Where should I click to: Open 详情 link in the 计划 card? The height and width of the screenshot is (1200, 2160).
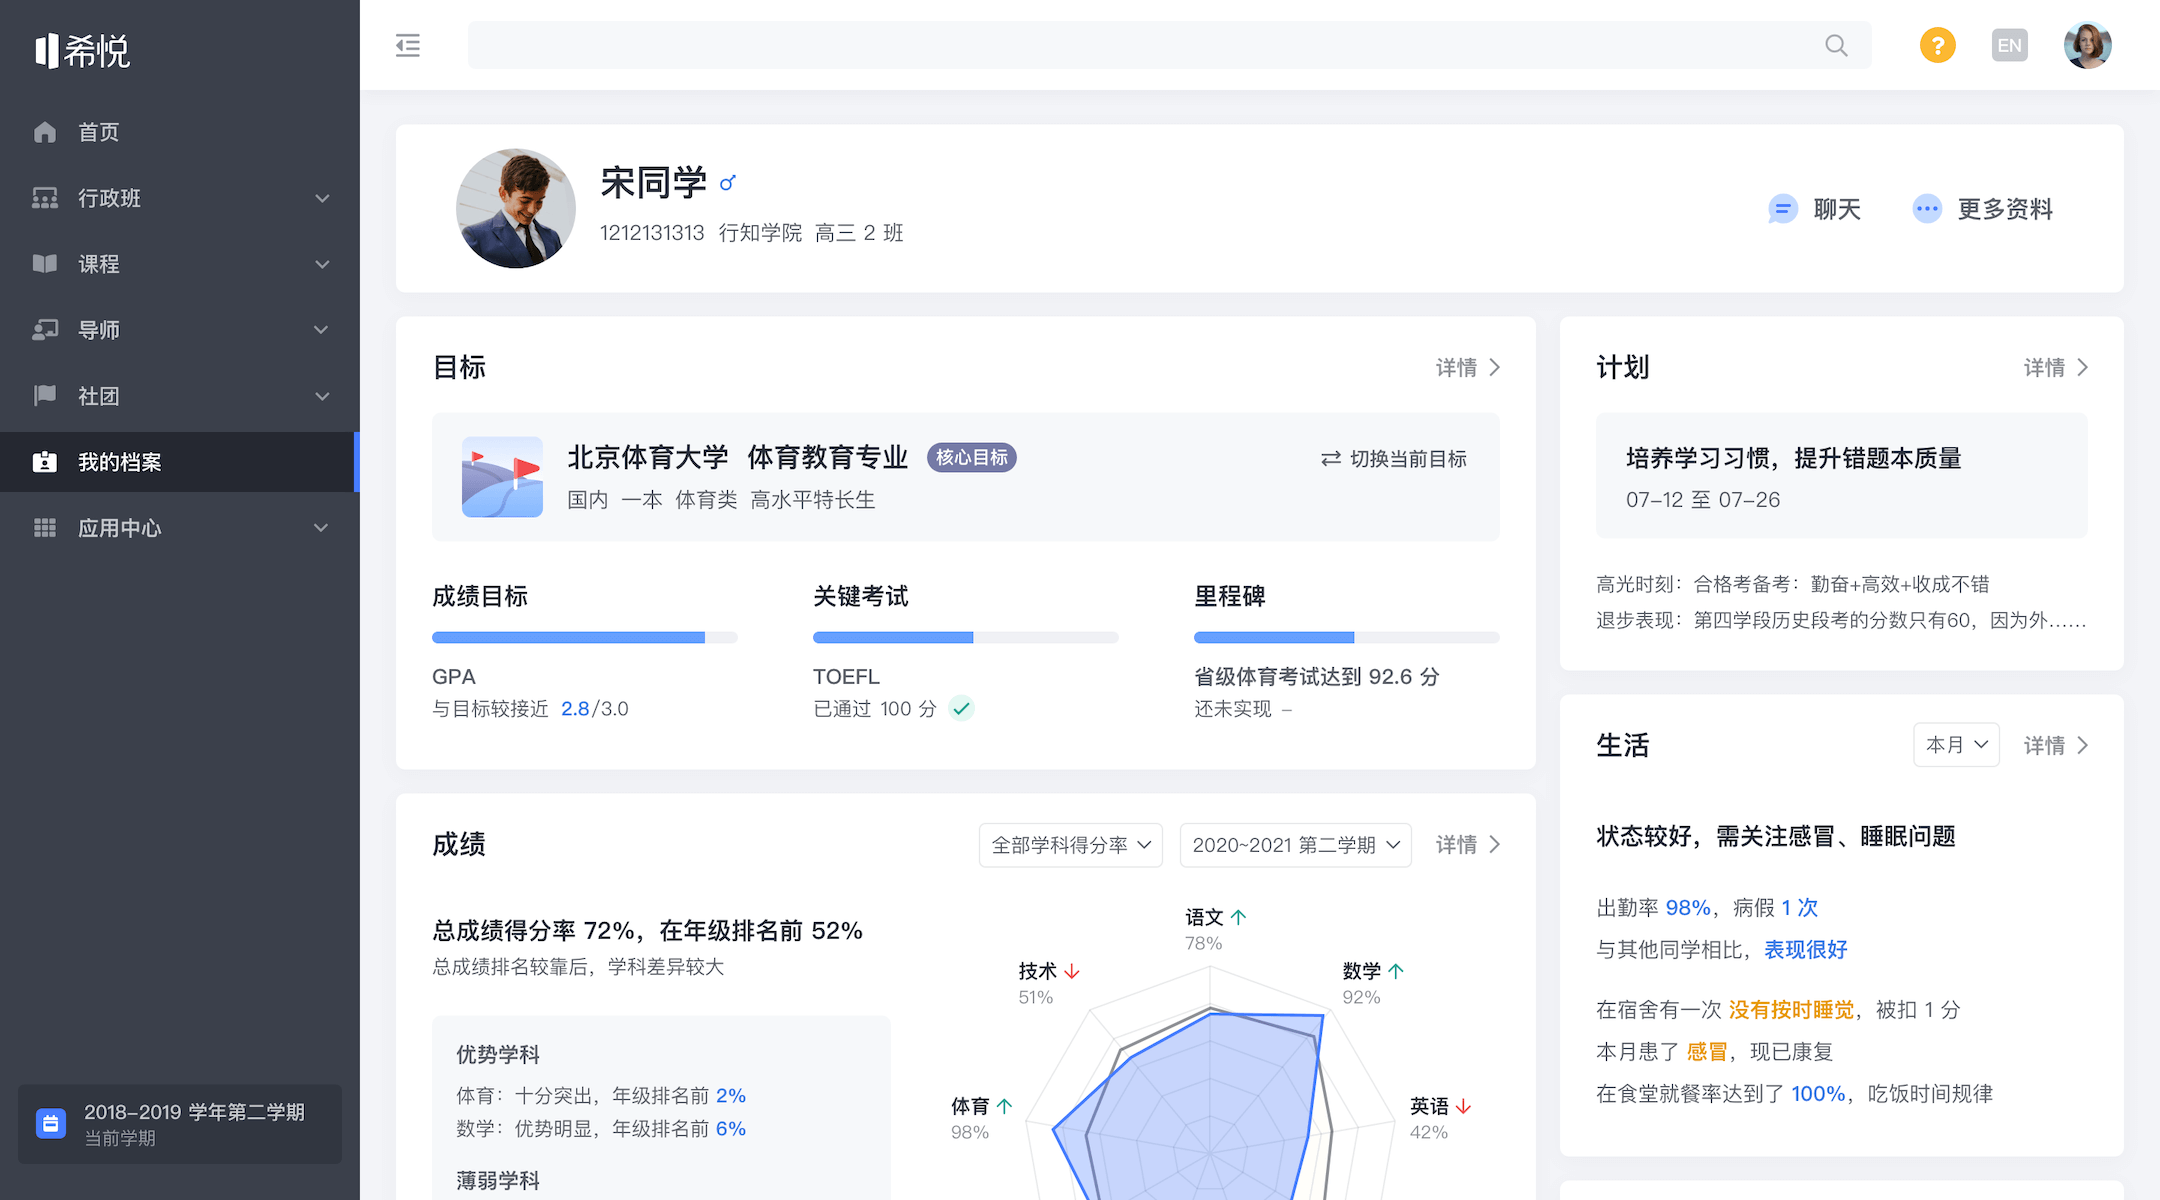(x=2055, y=368)
